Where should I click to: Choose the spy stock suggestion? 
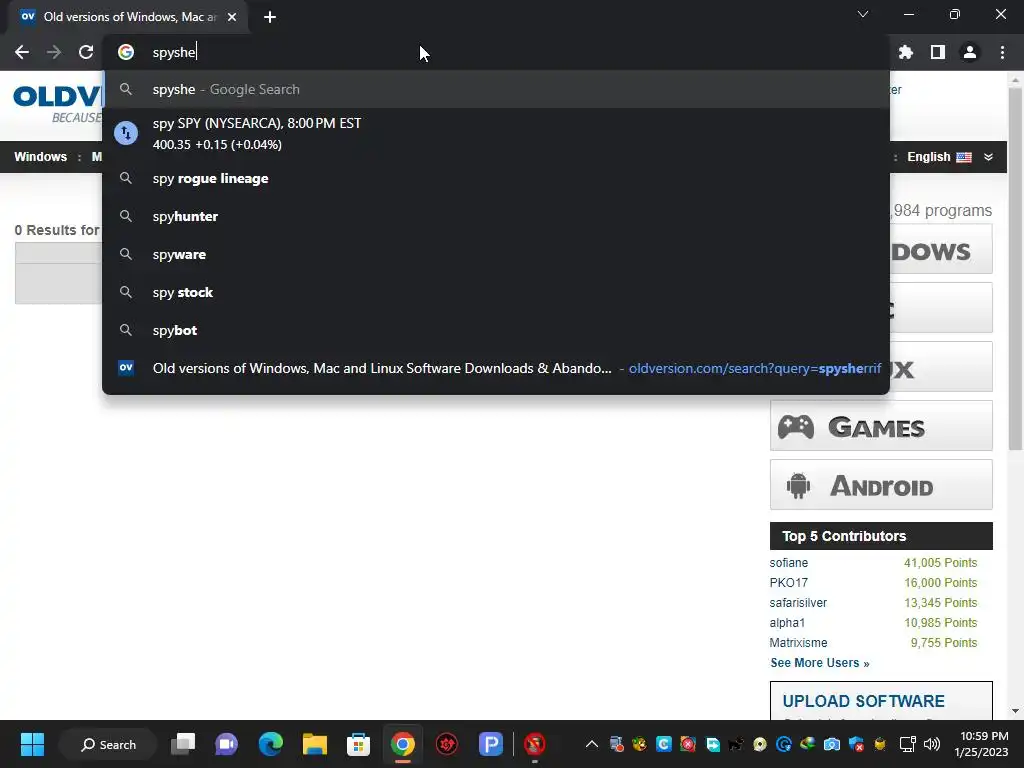pyautogui.click(x=496, y=292)
